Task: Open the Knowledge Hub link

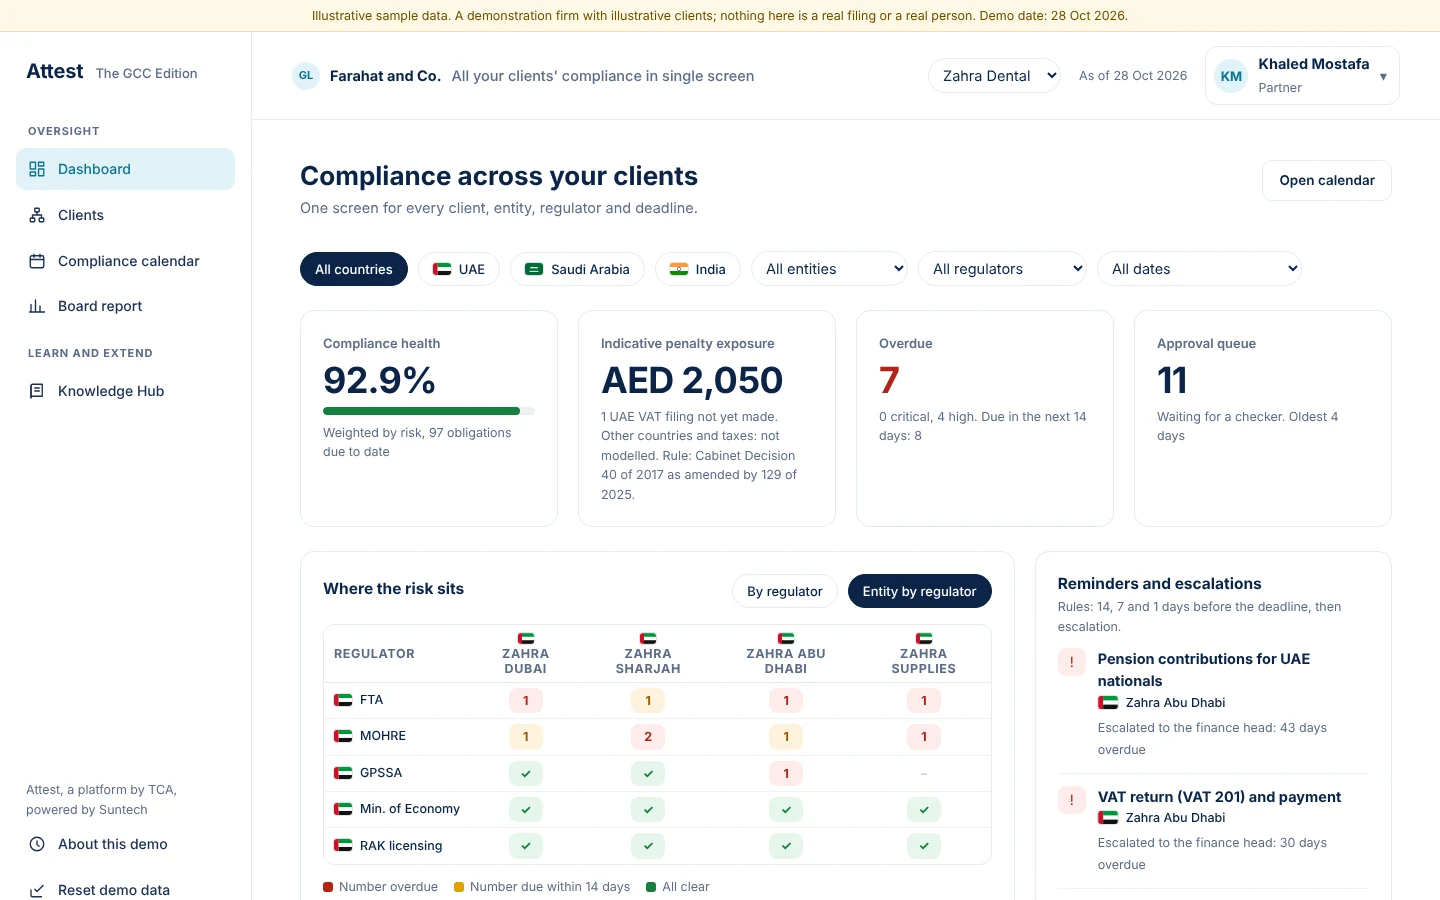Action: pyautogui.click(x=126, y=391)
